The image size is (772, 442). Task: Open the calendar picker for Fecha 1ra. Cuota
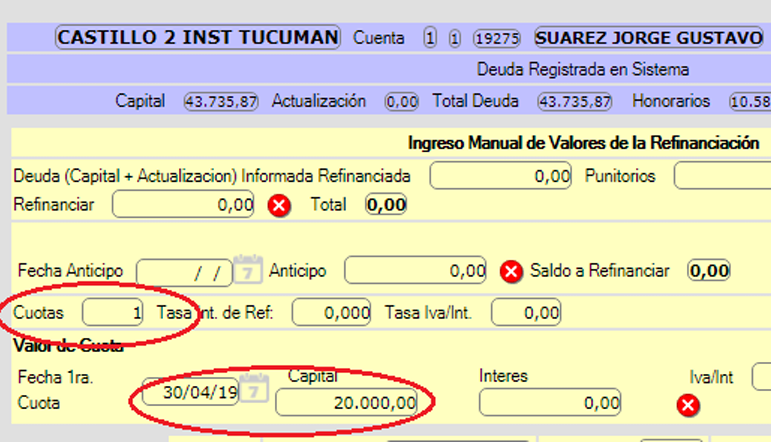(254, 392)
